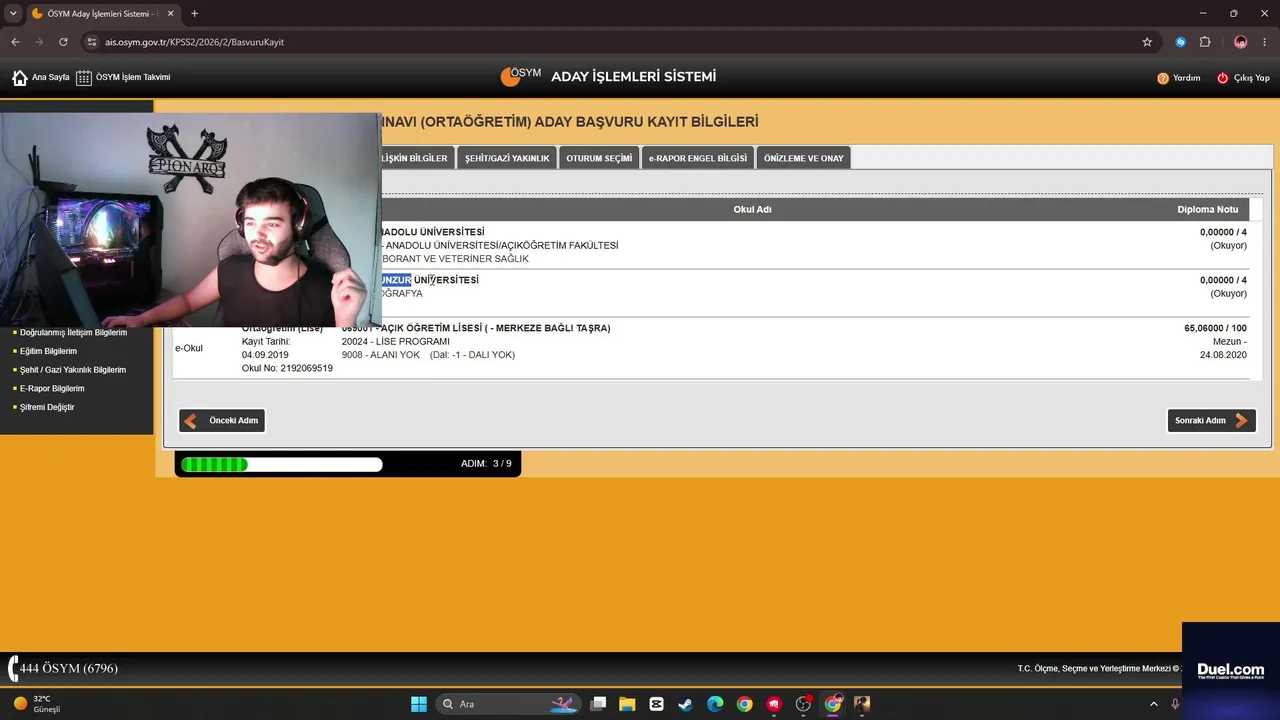Open Şehit / Gazi Yakınlık Bilgilerim
This screenshot has height=720, width=1280.
pos(73,370)
